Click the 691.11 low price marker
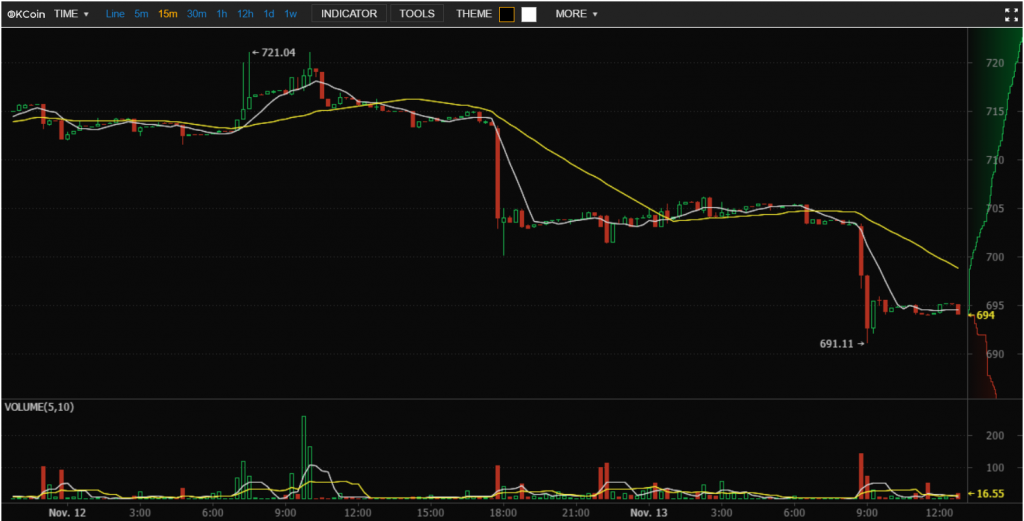This screenshot has height=521, width=1024. (838, 343)
